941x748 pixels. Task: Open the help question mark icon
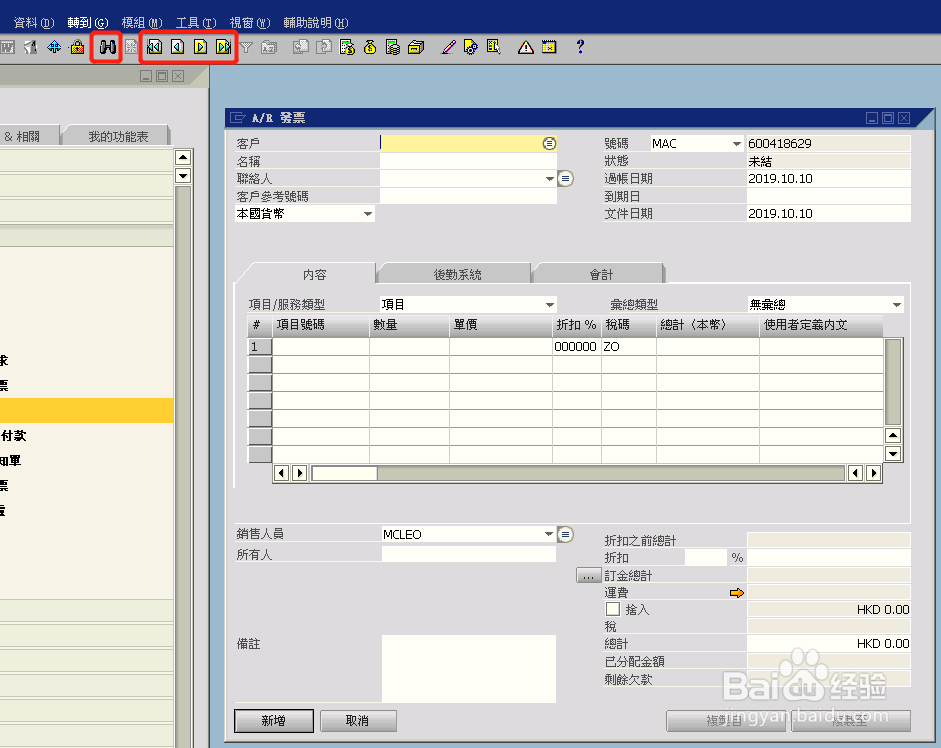pyautogui.click(x=580, y=46)
